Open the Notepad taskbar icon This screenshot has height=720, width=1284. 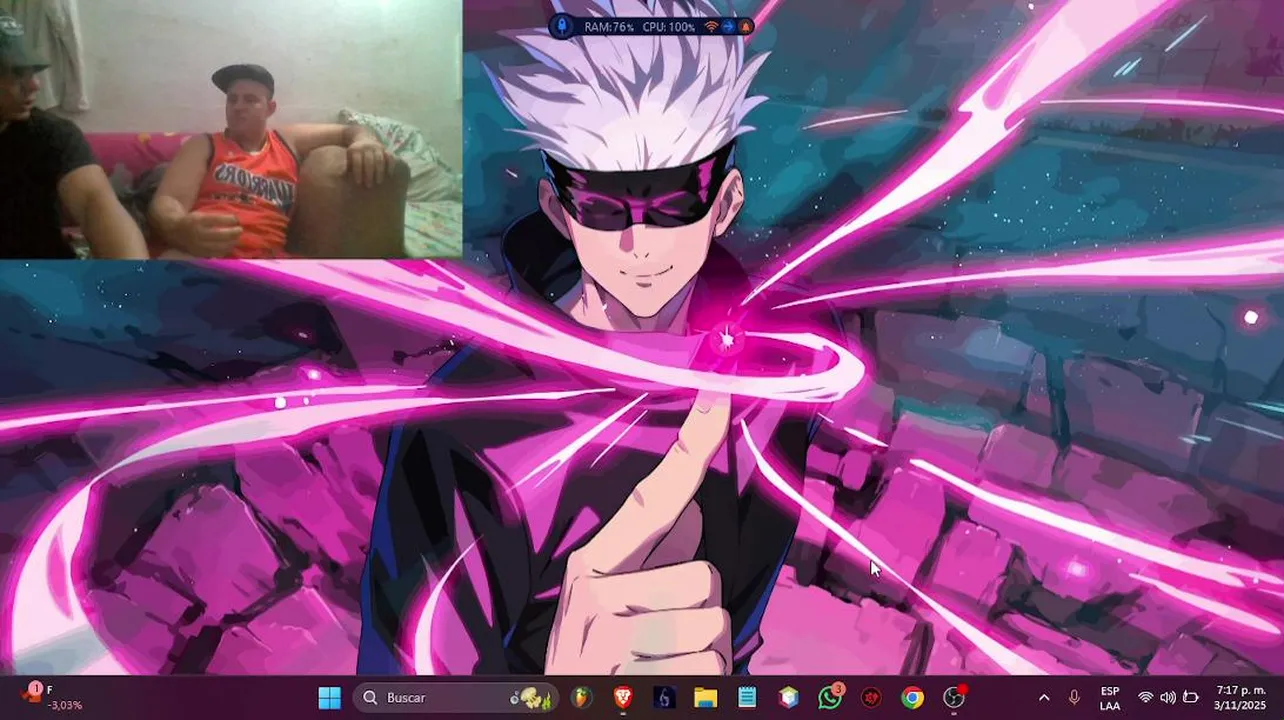coord(747,697)
